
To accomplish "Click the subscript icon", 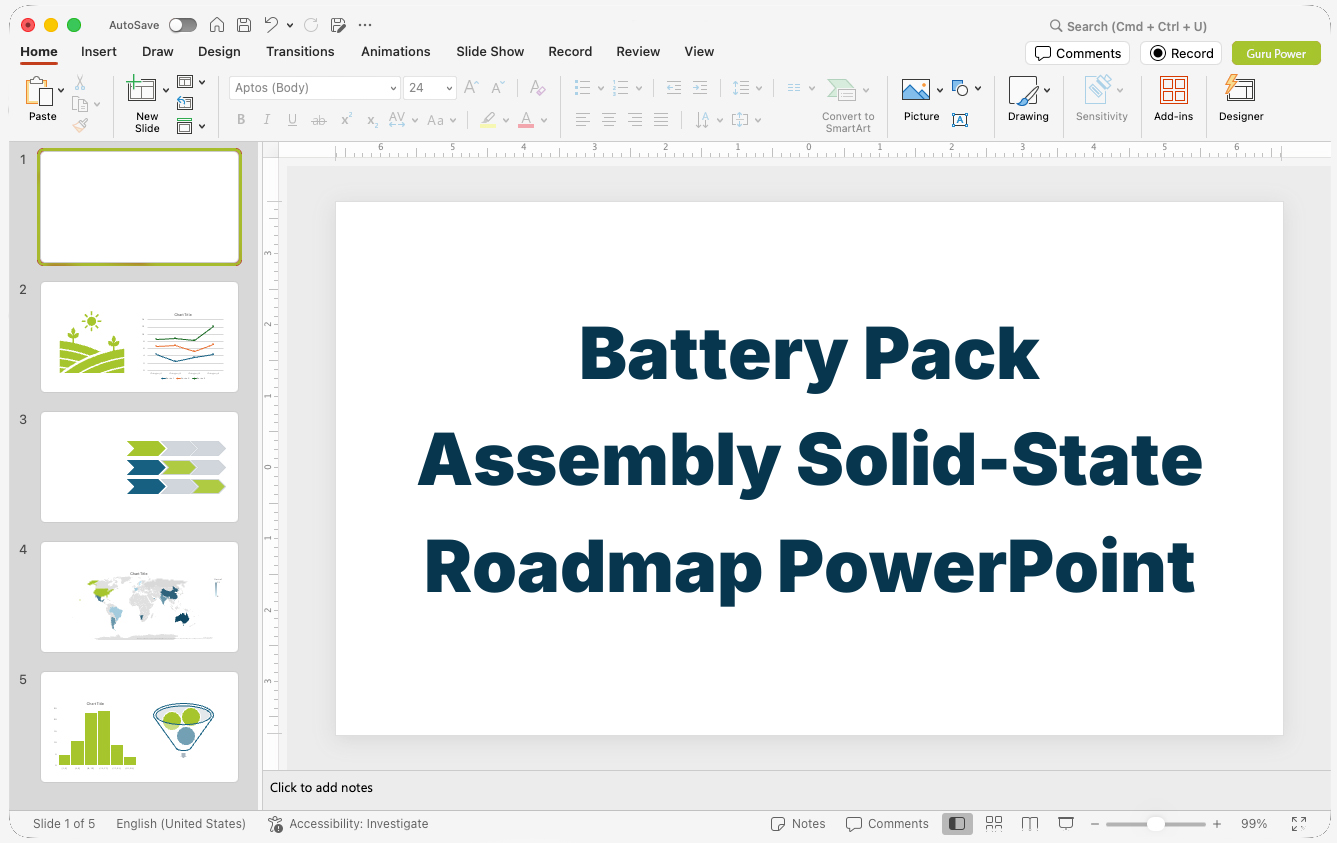I will pyautogui.click(x=372, y=120).
